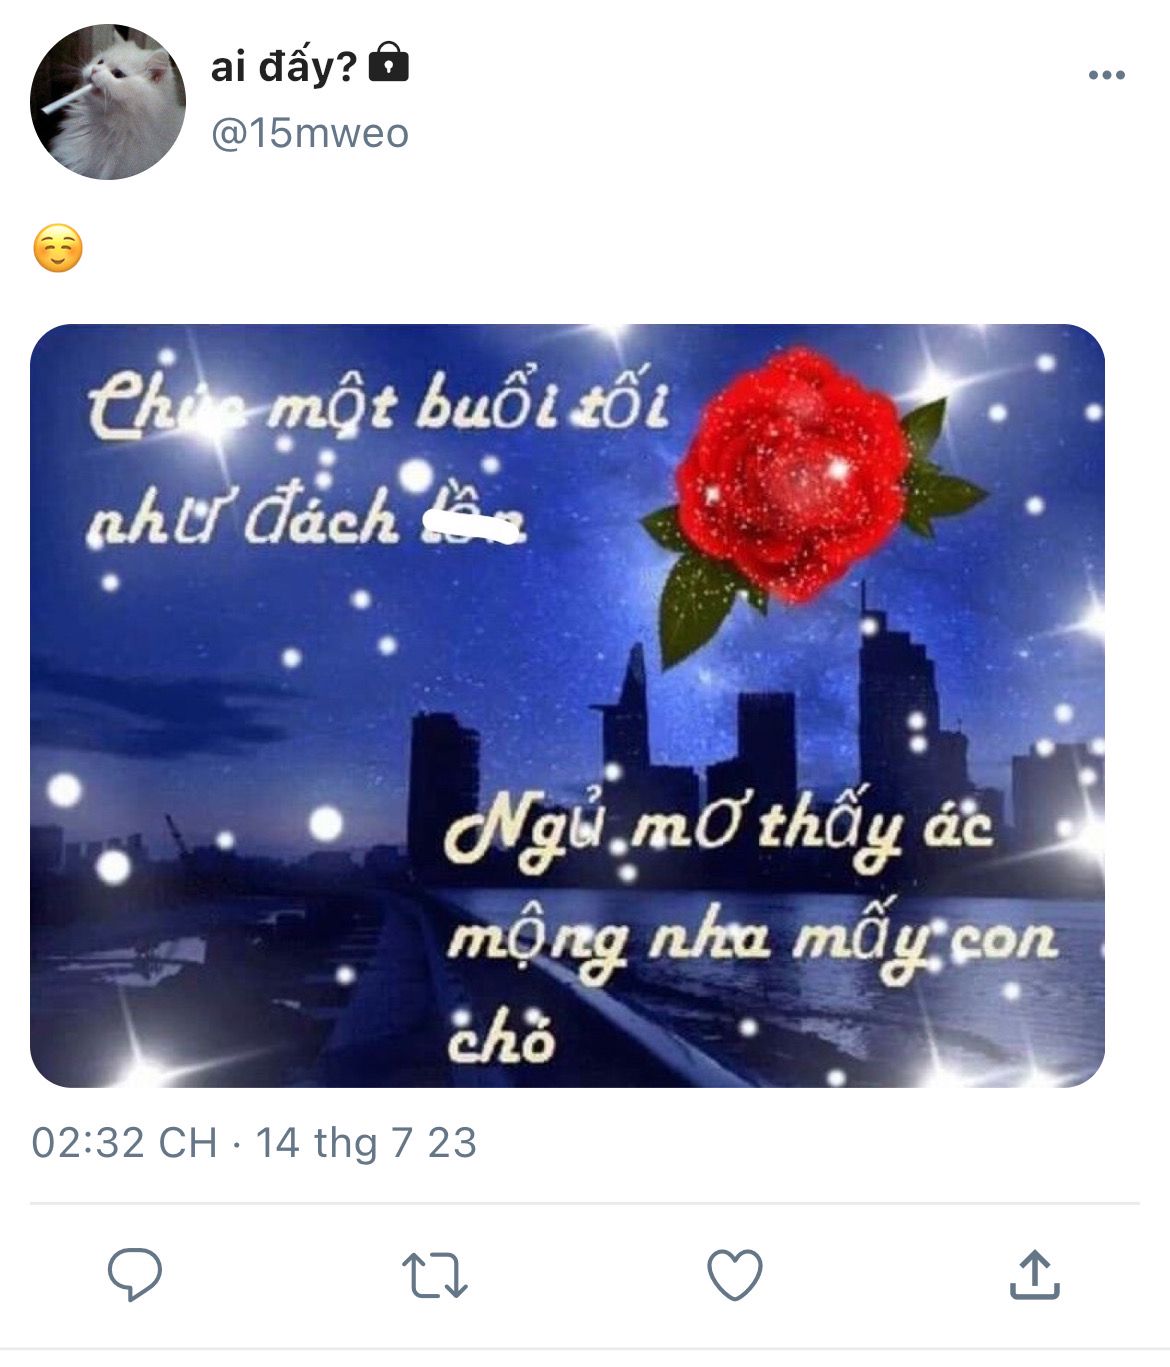1170x1367 pixels.
Task: Open the attached night city image
Action: click(567, 705)
